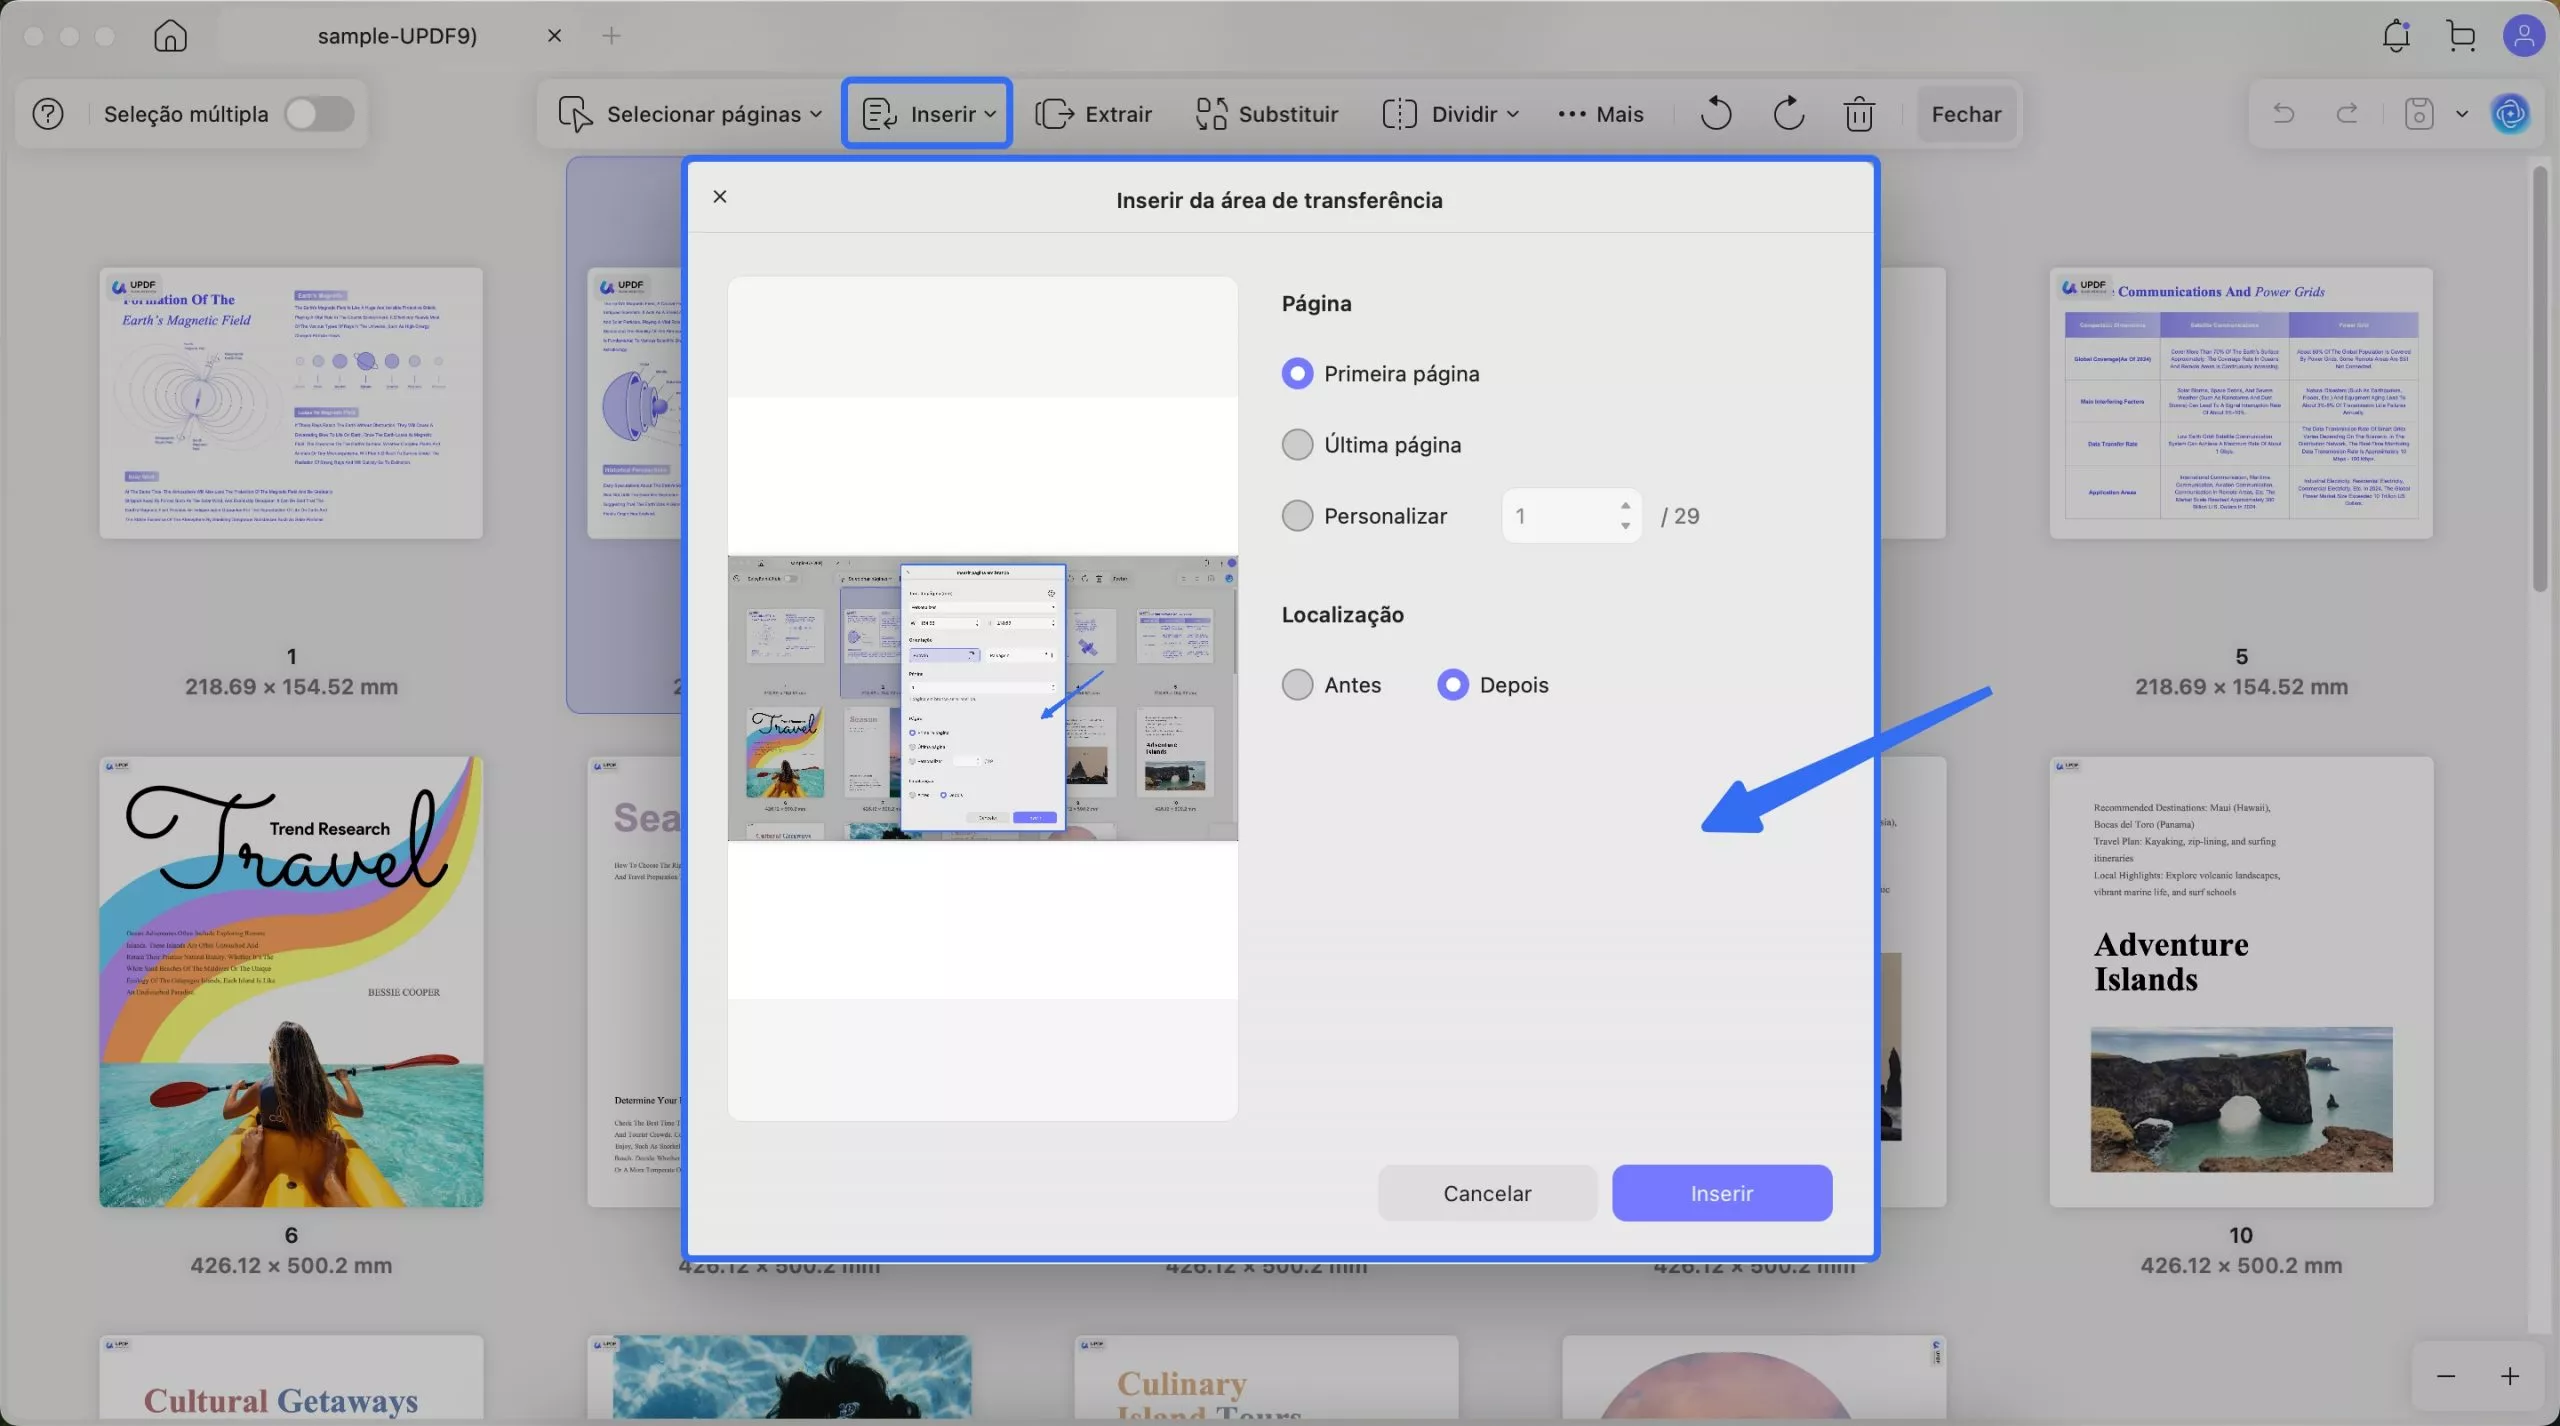The height and width of the screenshot is (1426, 2560).
Task: Open the Mais menu
Action: (1601, 114)
